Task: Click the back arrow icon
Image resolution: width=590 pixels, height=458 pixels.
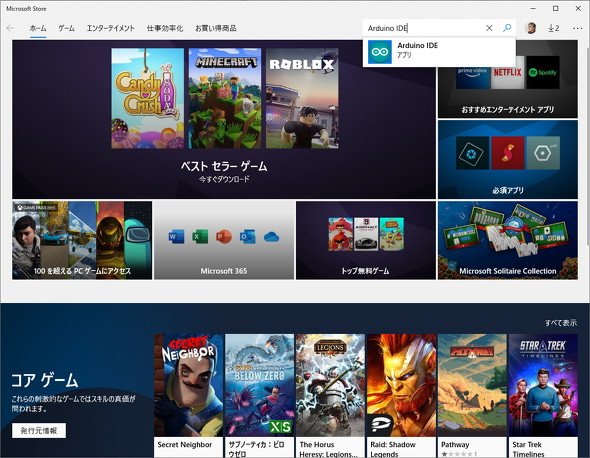Action: coord(11,28)
